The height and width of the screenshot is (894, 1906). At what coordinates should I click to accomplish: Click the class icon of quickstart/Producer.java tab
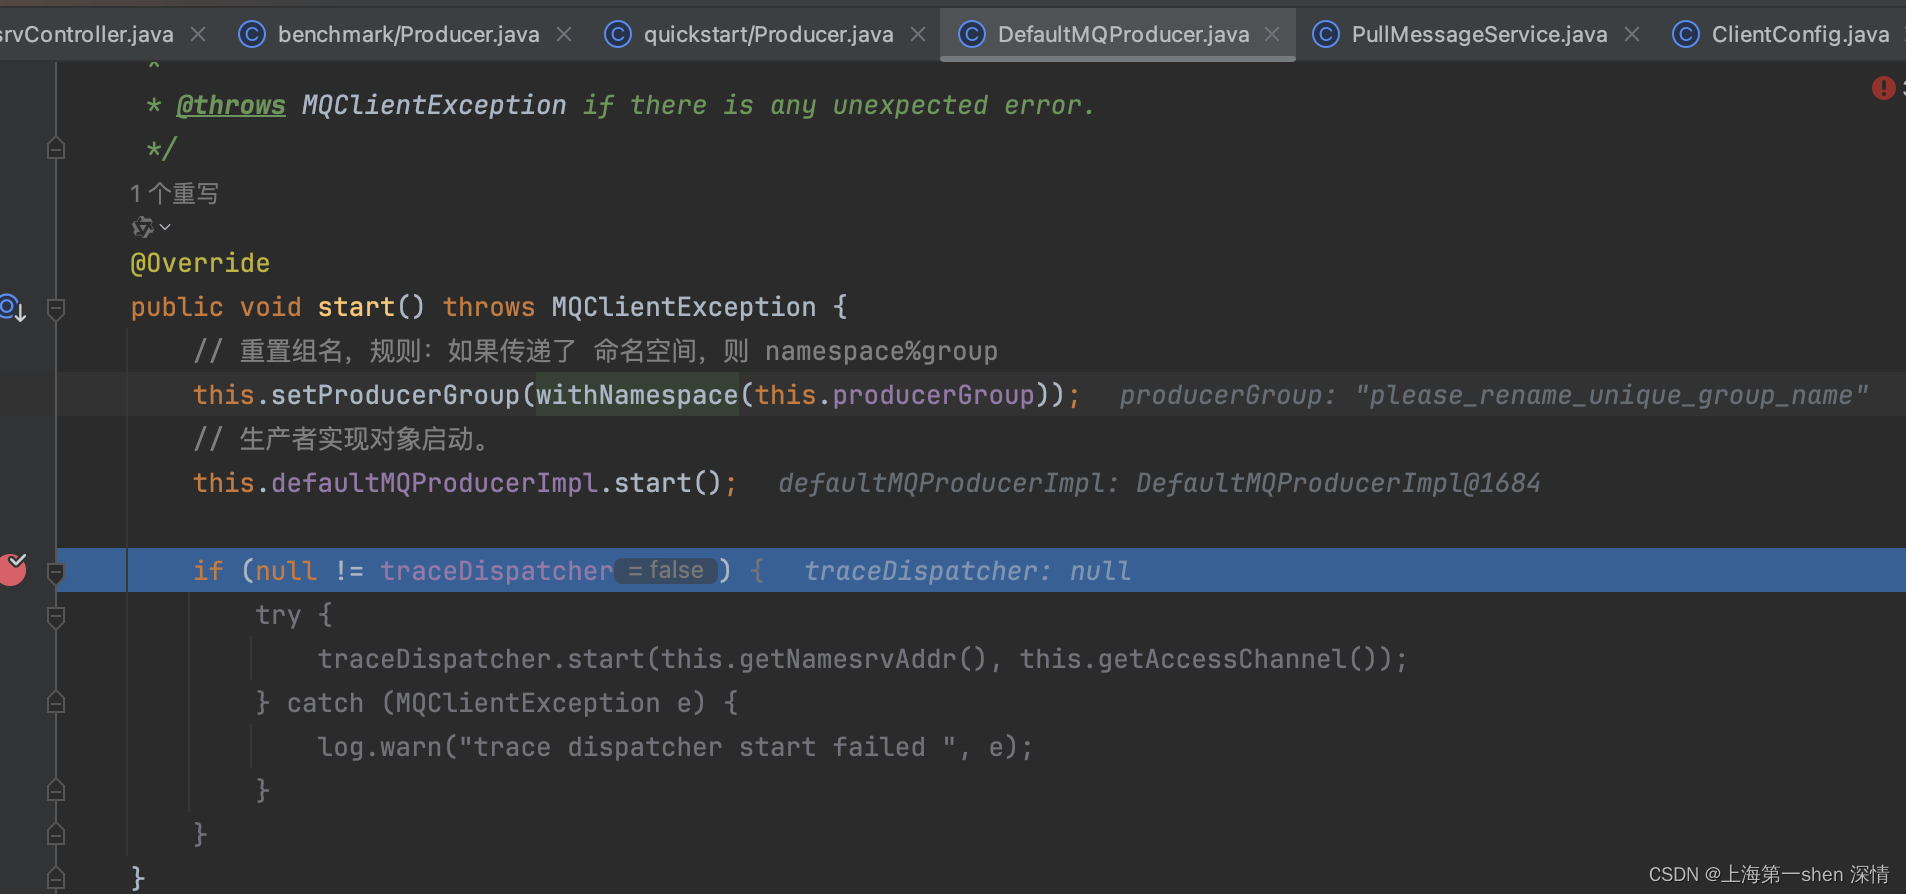coord(618,34)
